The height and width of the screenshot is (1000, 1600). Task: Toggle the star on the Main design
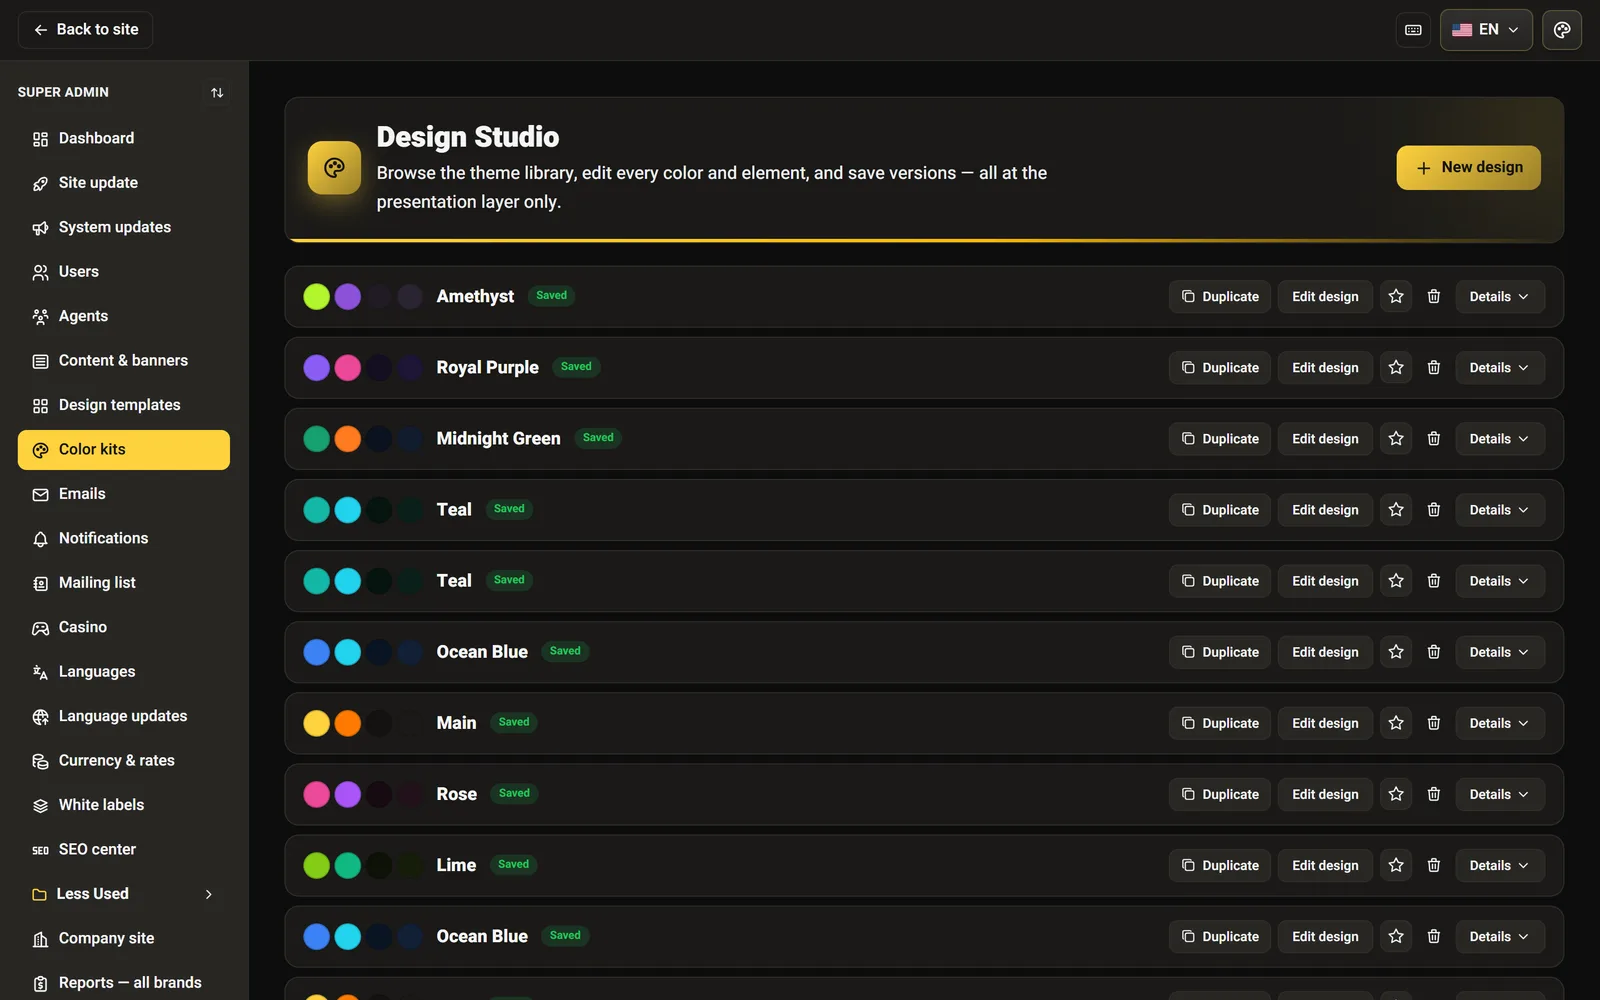pyautogui.click(x=1396, y=723)
